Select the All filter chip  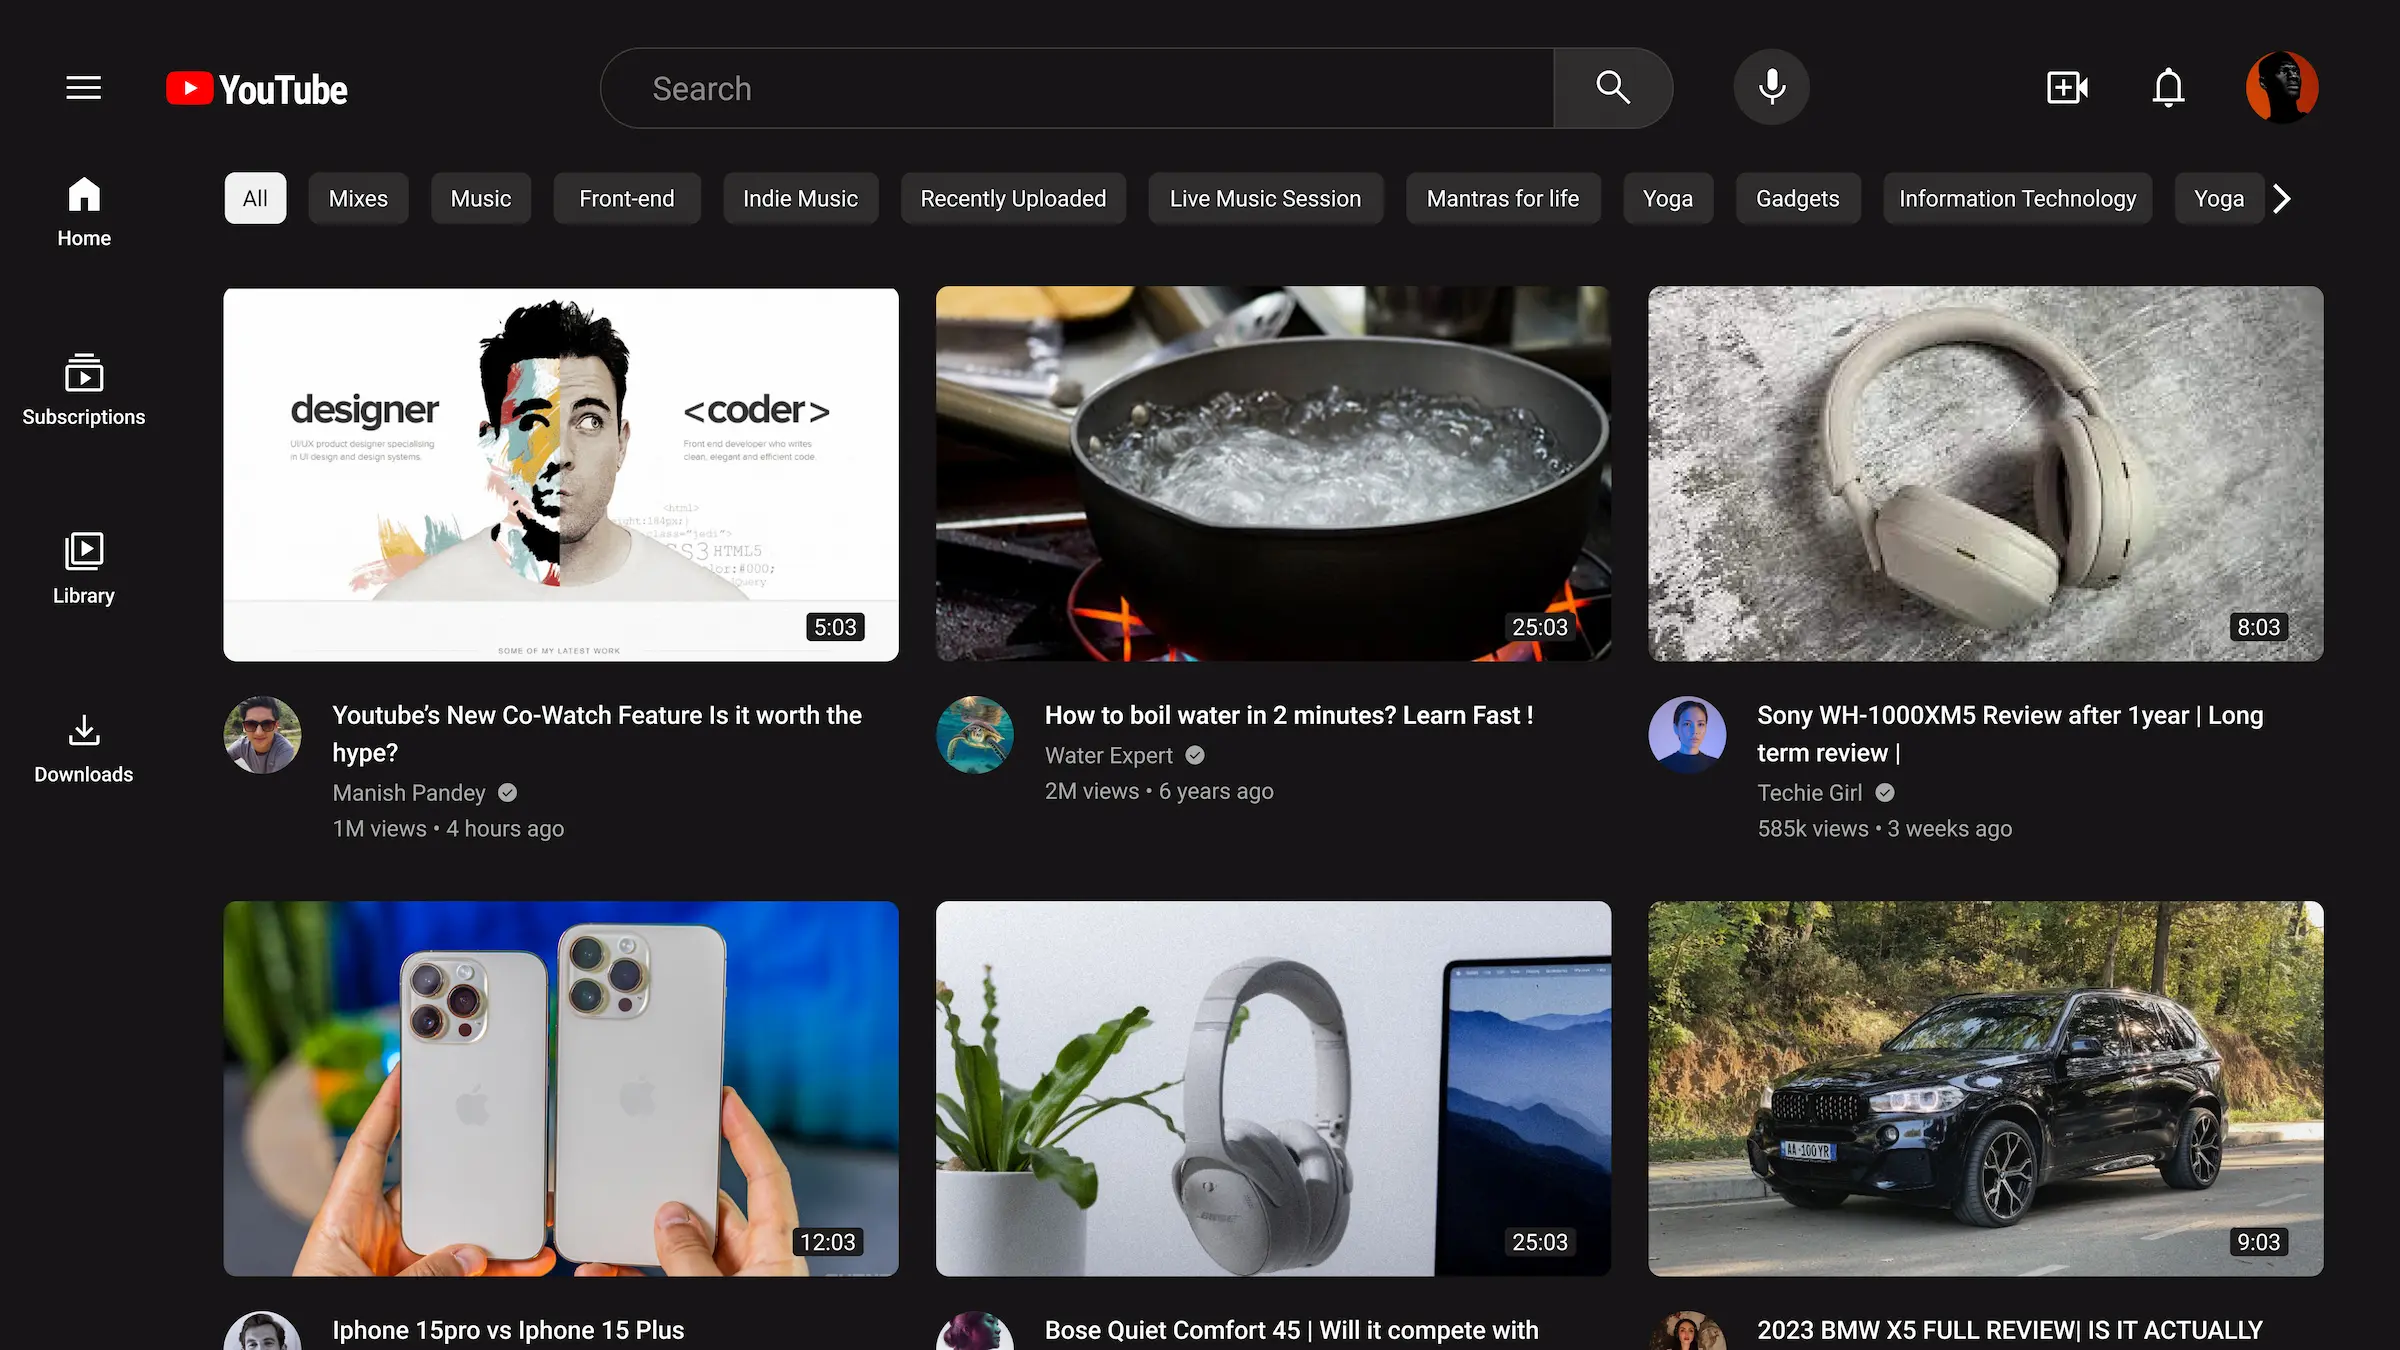tap(255, 198)
